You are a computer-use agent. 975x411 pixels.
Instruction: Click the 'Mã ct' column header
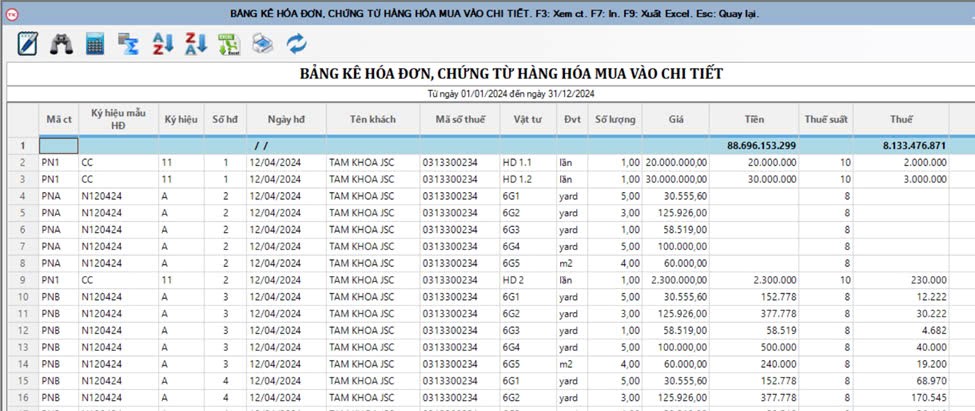[59, 120]
